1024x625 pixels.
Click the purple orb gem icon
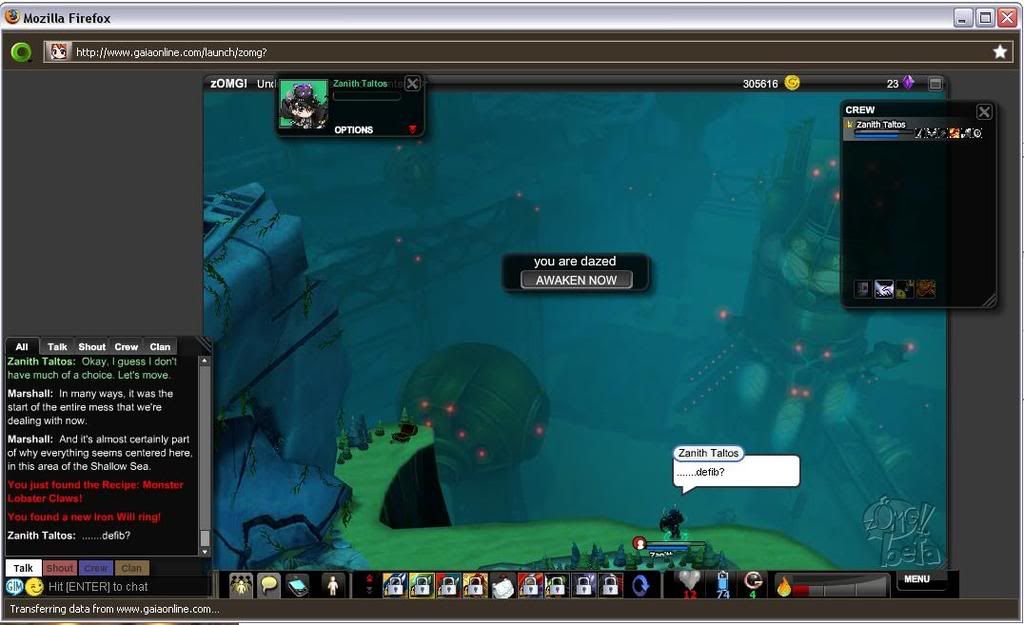(908, 82)
